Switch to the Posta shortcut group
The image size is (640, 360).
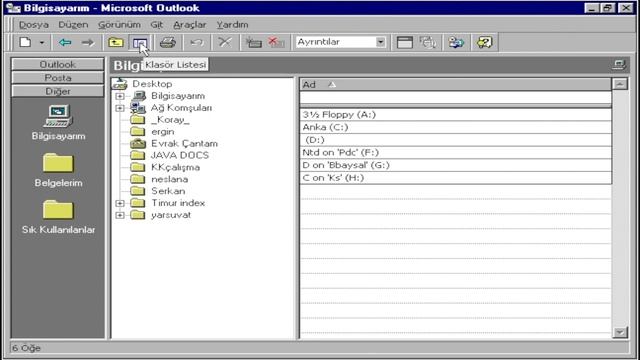pyautogui.click(x=58, y=78)
